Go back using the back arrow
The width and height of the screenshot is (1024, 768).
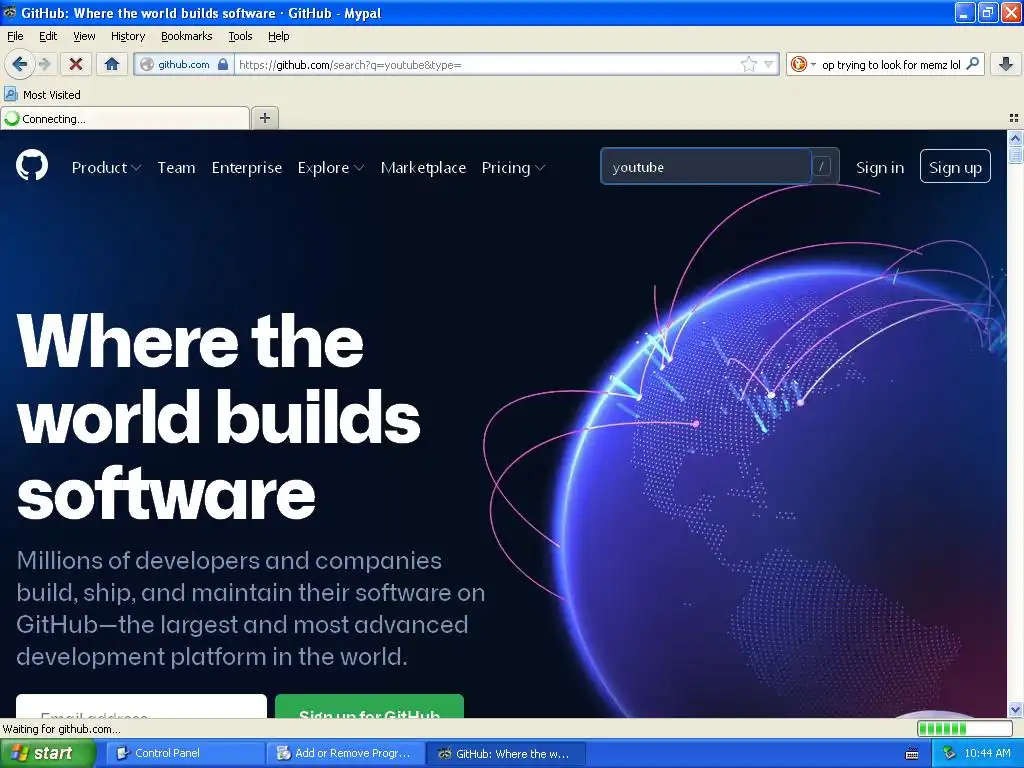coord(20,64)
